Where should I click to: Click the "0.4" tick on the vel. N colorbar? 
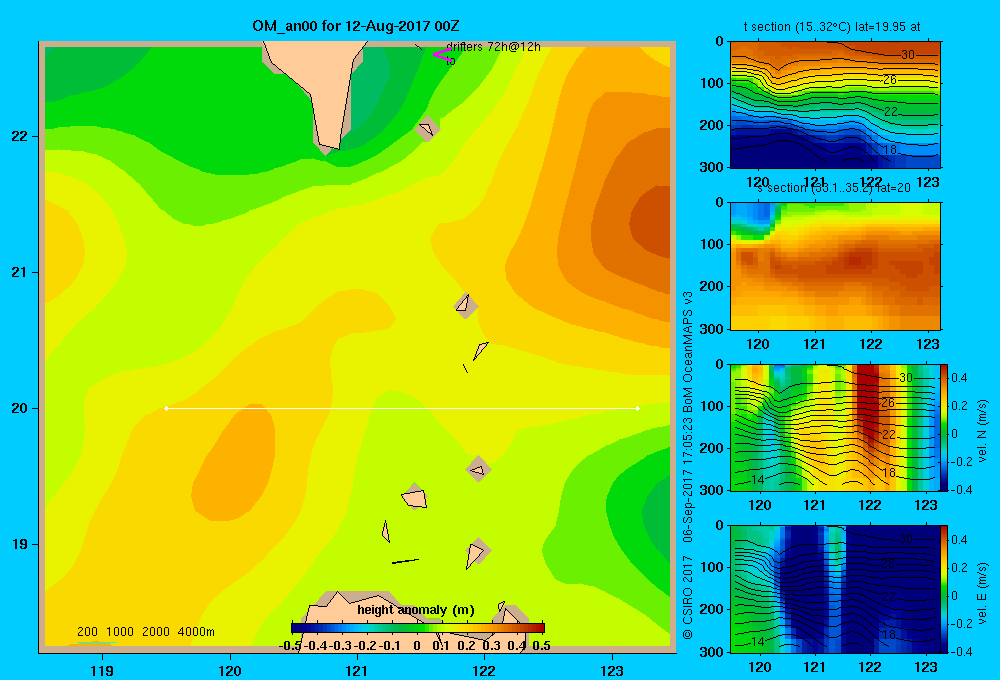959,378
